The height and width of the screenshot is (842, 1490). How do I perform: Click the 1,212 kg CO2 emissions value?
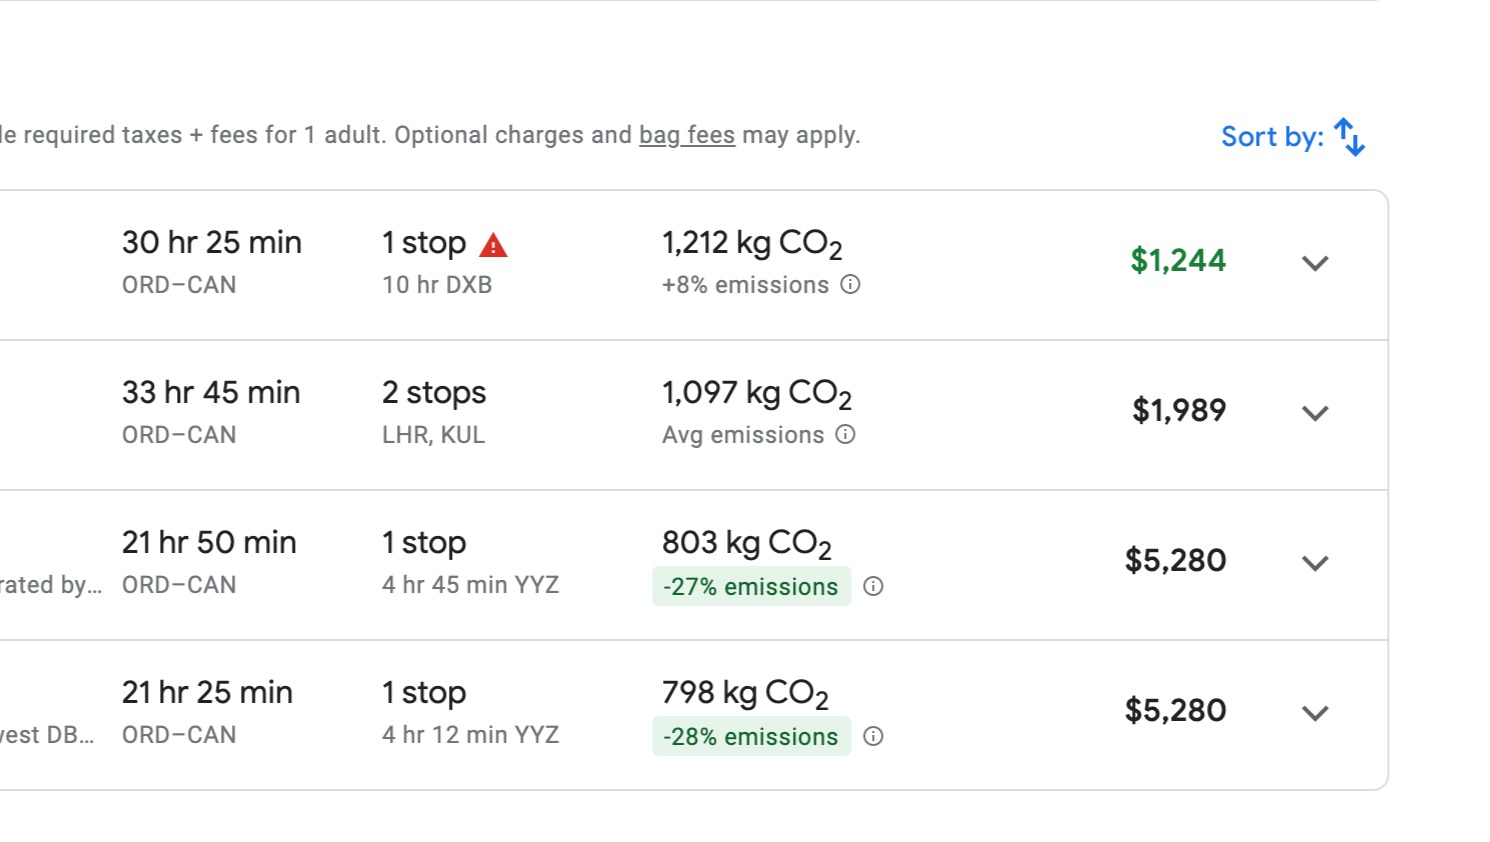tap(752, 243)
